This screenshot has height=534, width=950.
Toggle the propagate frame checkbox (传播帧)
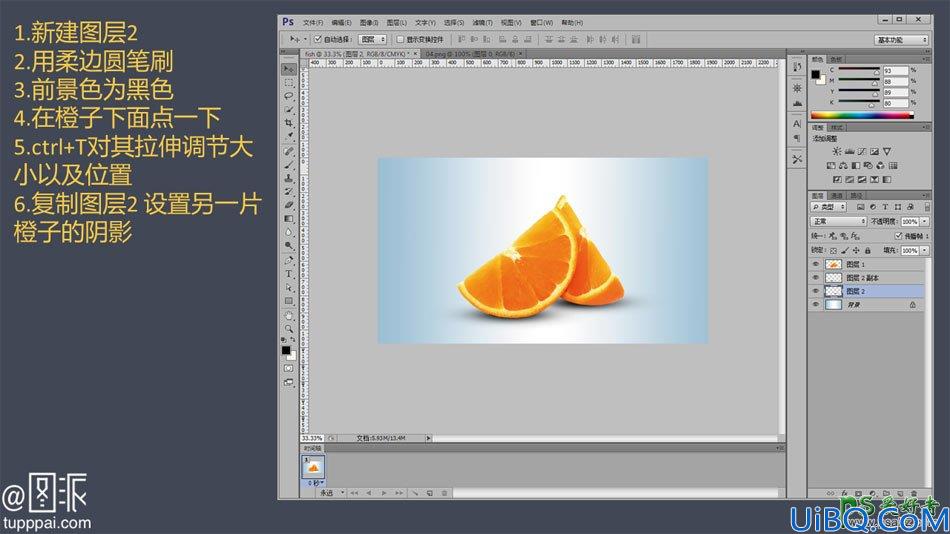point(899,236)
